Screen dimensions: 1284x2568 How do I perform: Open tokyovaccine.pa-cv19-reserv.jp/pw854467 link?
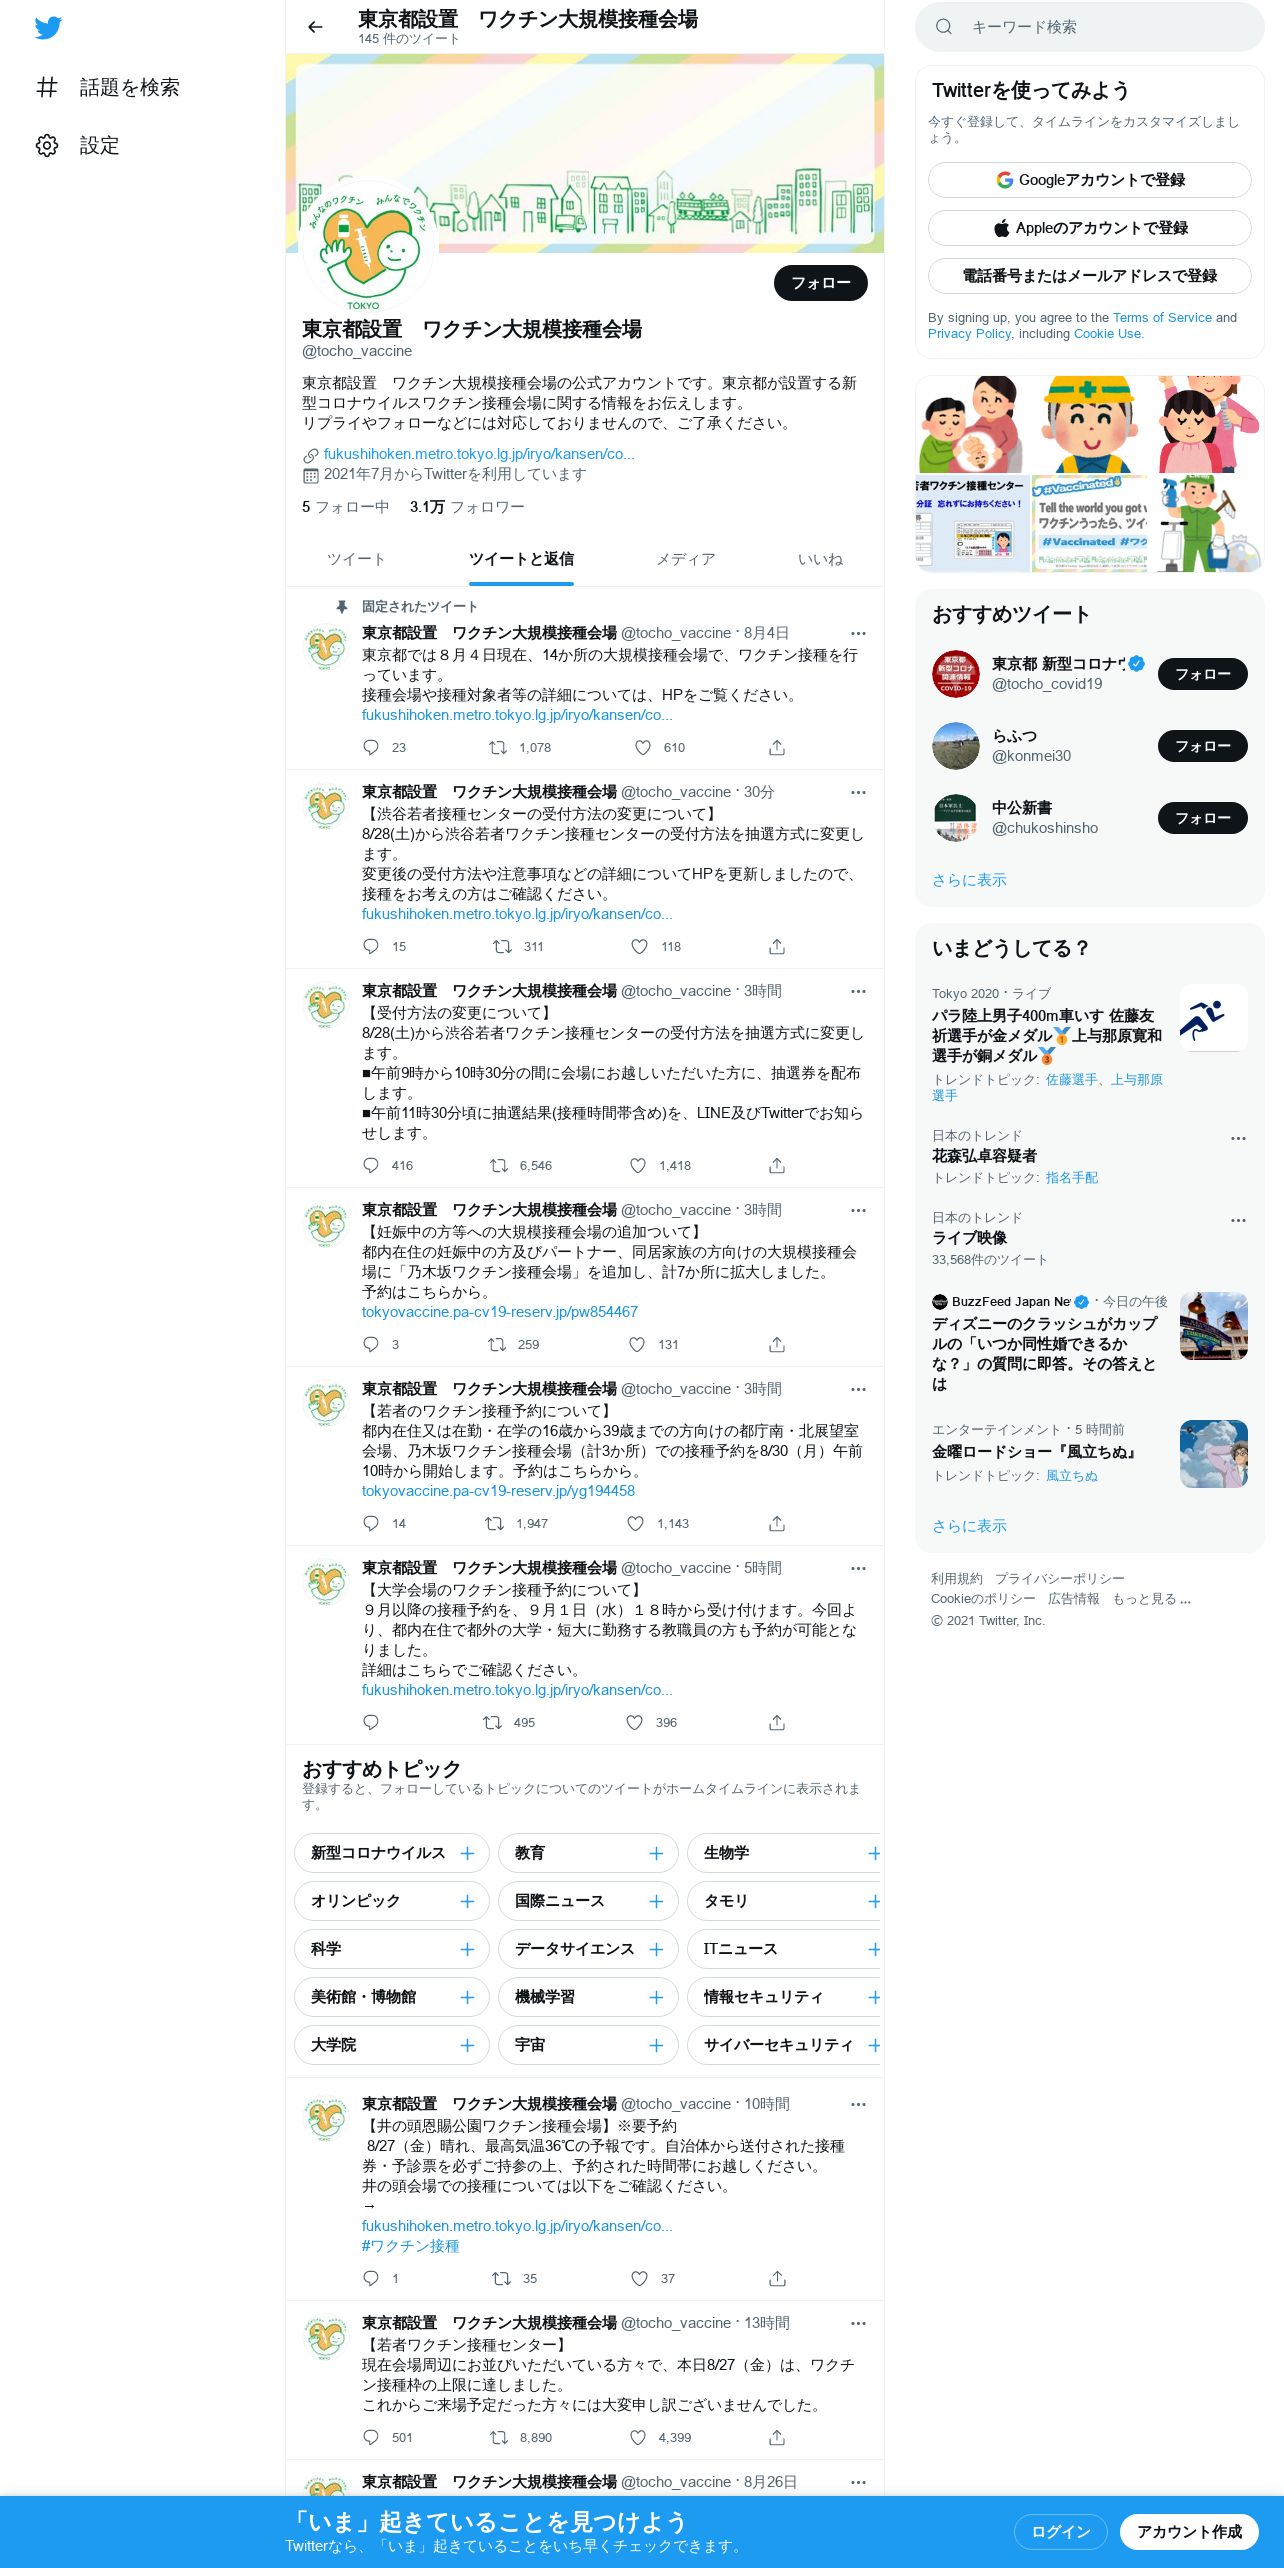500,1312
